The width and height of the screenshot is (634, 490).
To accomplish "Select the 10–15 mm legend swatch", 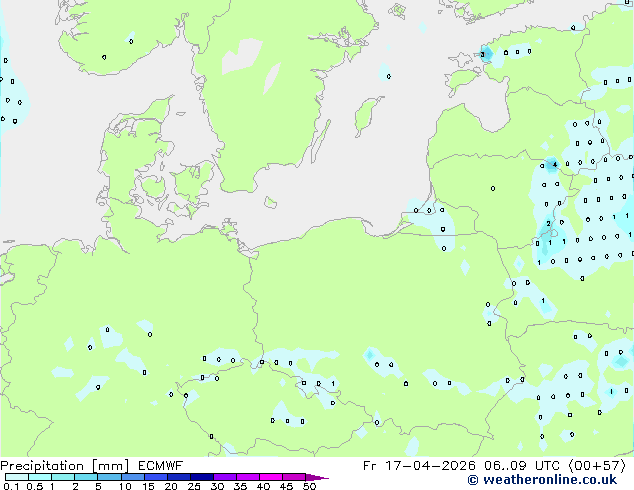I will 132,477.
